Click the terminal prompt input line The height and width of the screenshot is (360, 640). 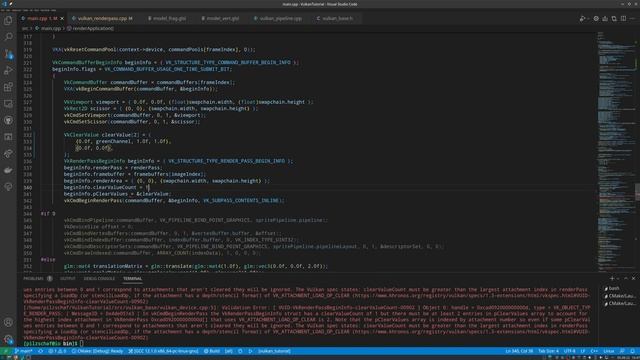(x=53, y=344)
